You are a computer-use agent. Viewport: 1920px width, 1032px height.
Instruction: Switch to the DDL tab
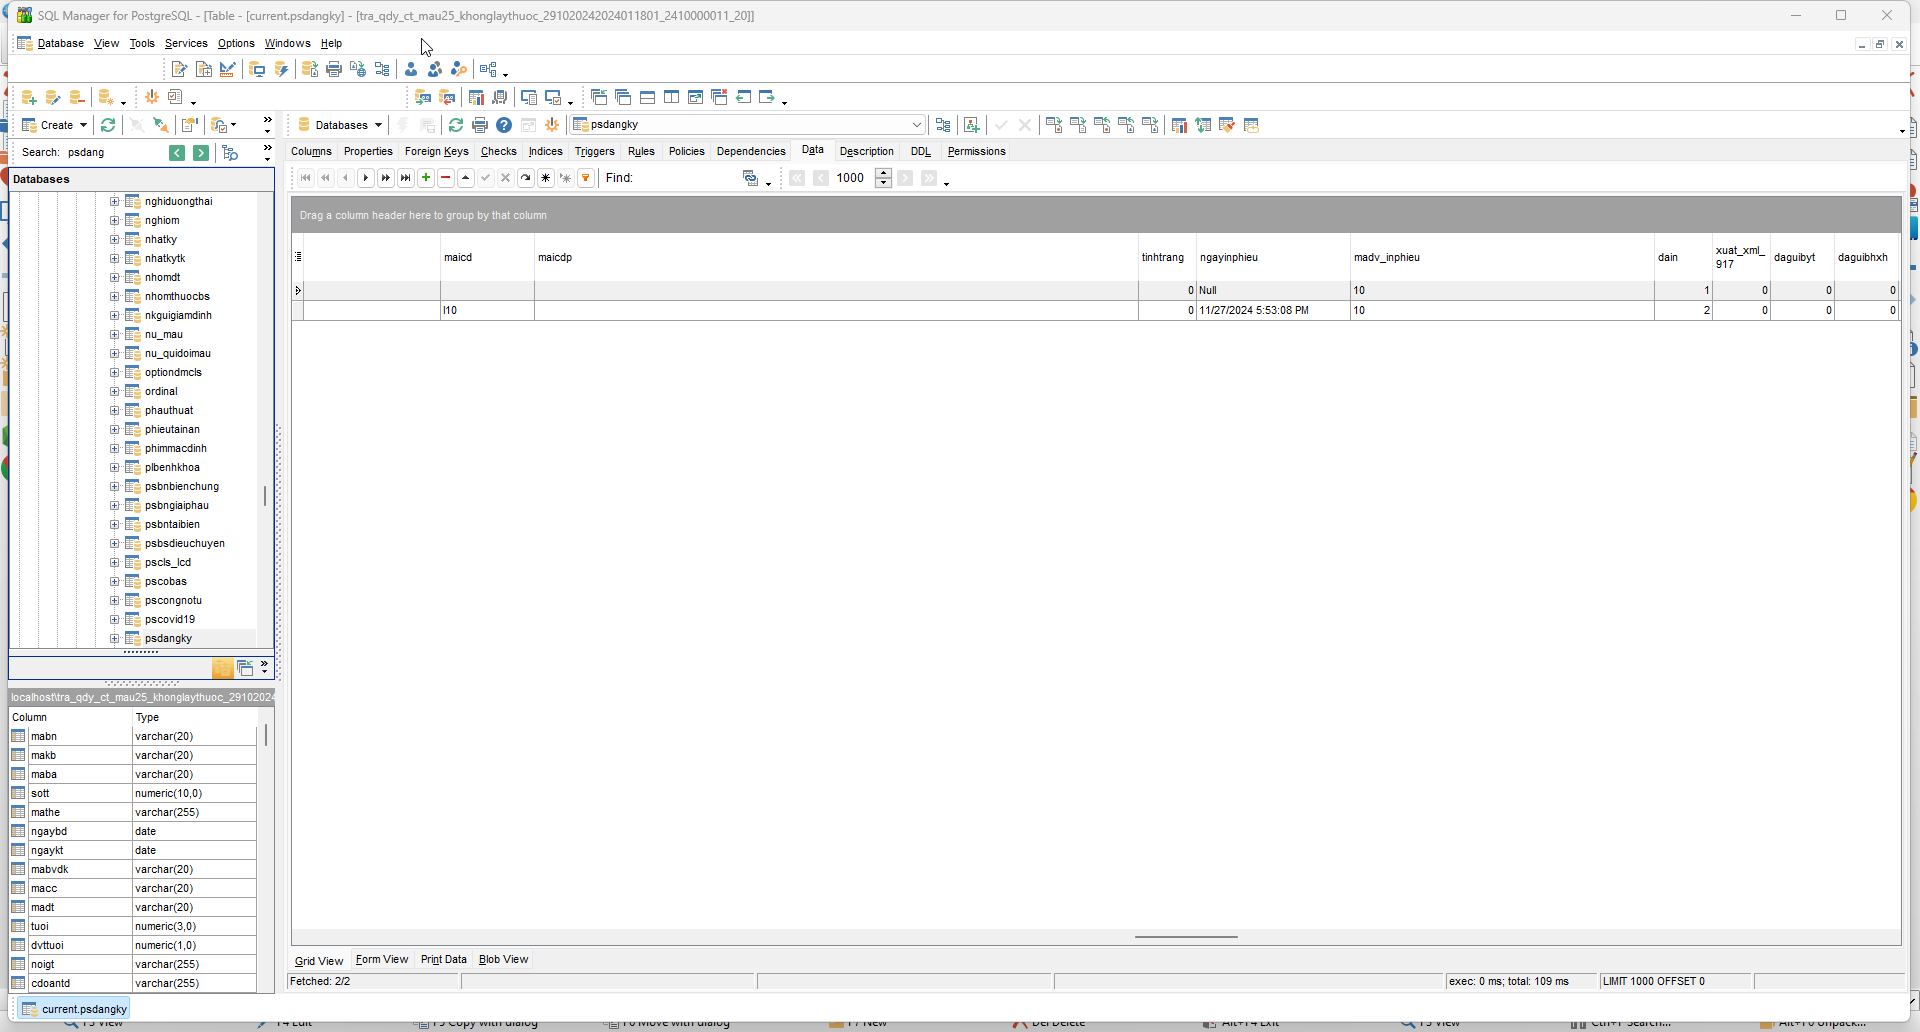click(921, 152)
